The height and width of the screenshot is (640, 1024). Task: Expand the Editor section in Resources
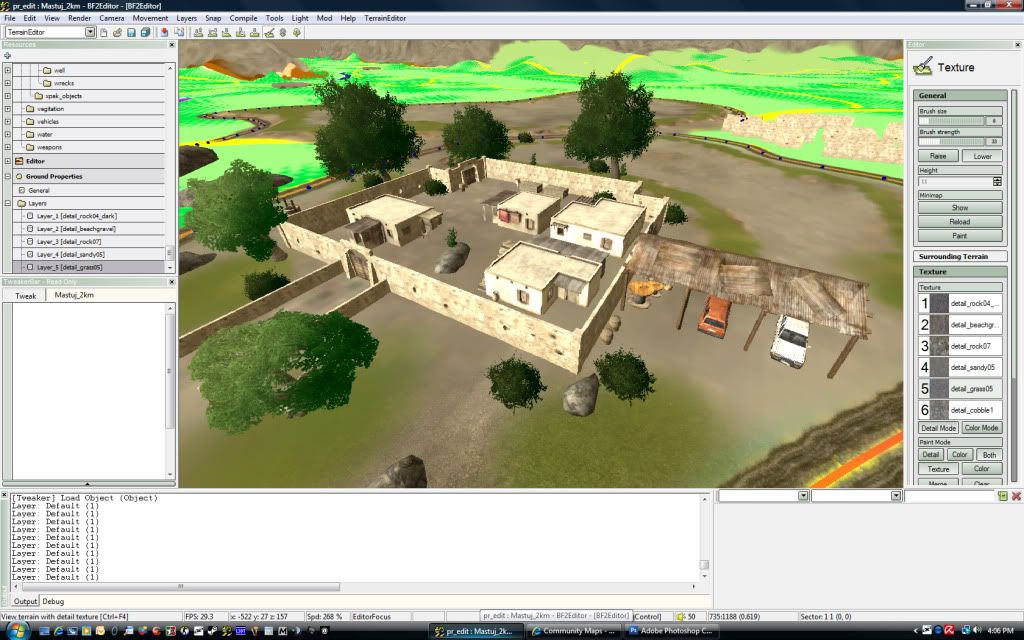[8, 161]
